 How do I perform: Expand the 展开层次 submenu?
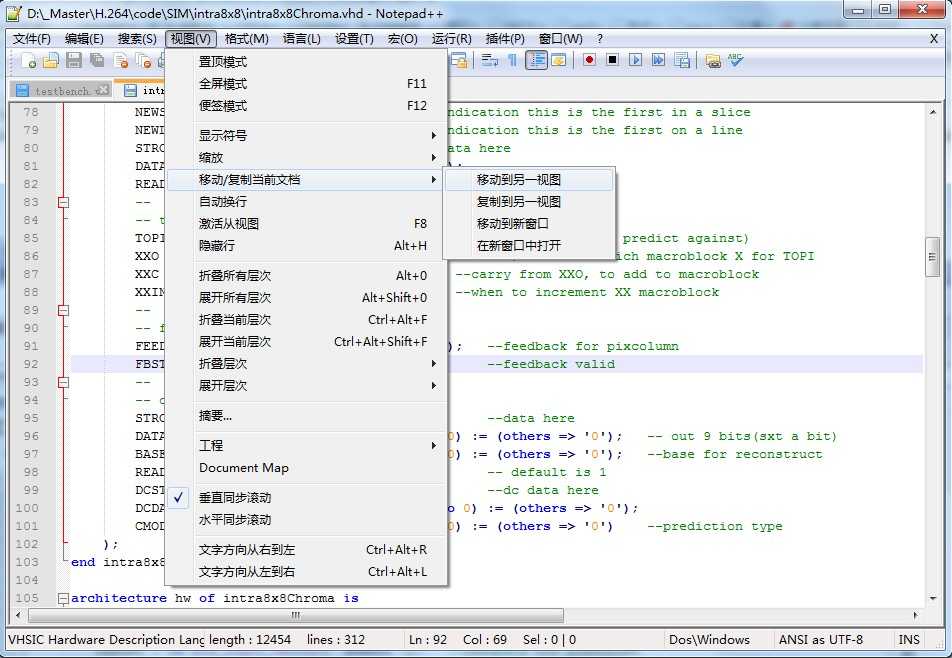[x=307, y=385]
